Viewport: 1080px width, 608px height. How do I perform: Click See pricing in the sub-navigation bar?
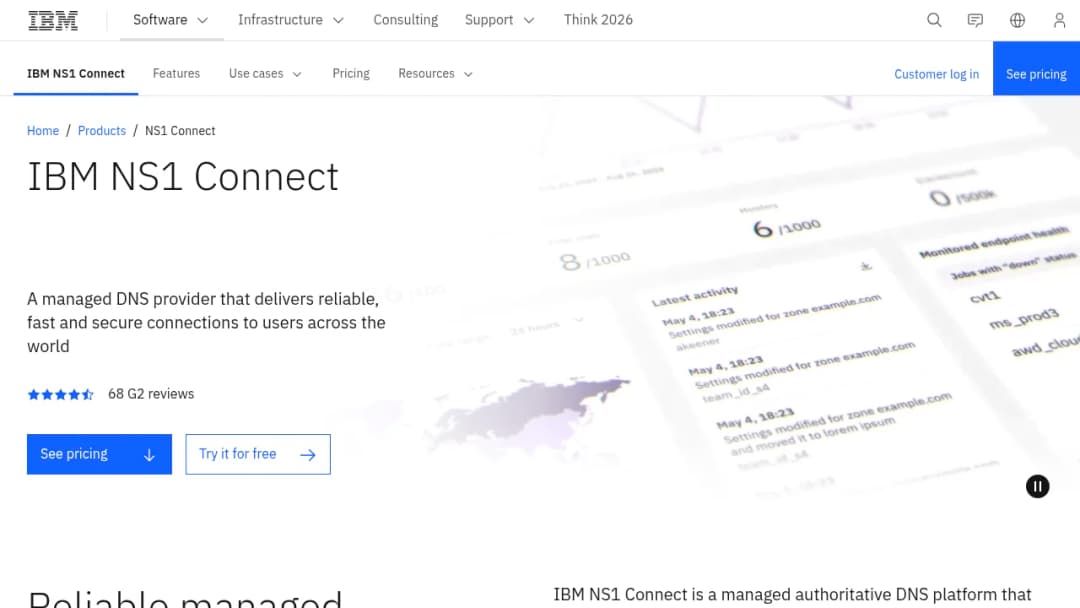coord(1036,69)
